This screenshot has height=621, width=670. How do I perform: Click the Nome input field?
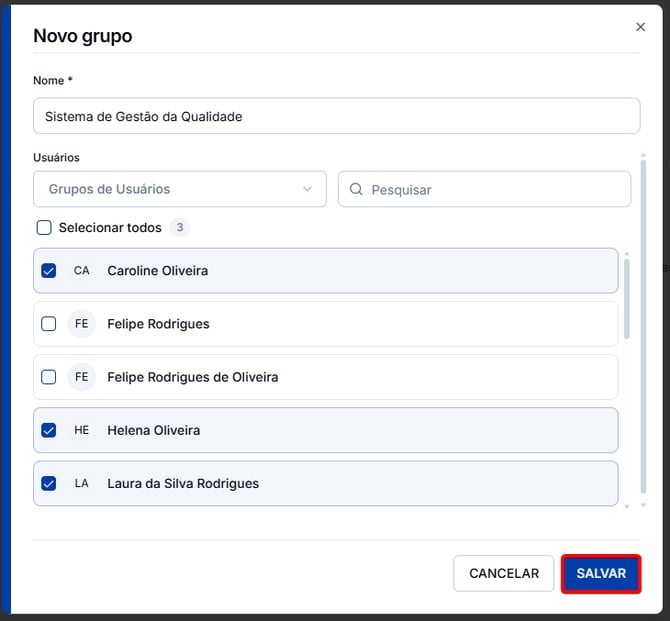point(336,116)
